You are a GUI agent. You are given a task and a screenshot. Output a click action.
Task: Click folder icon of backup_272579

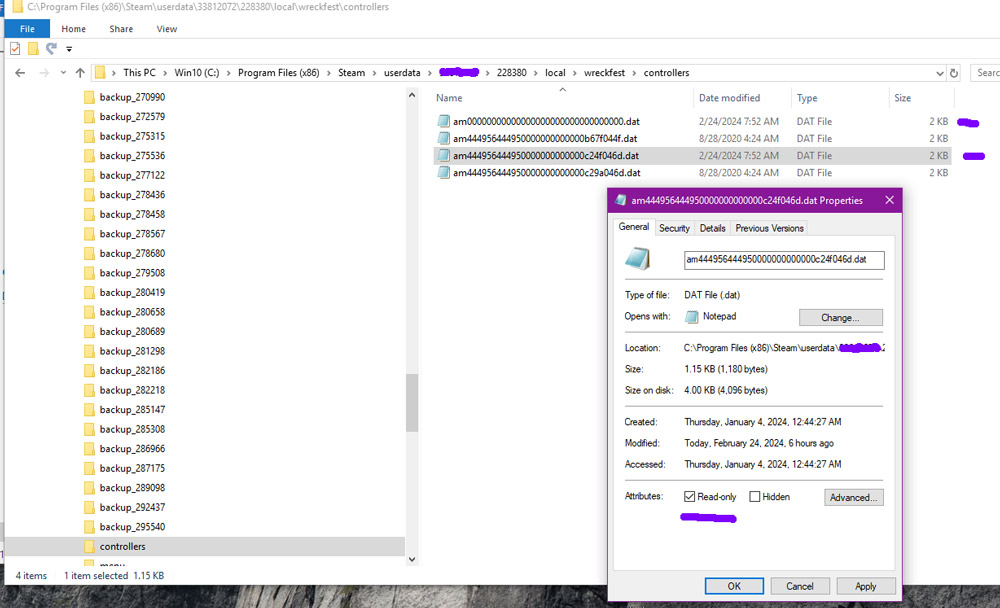(89, 117)
